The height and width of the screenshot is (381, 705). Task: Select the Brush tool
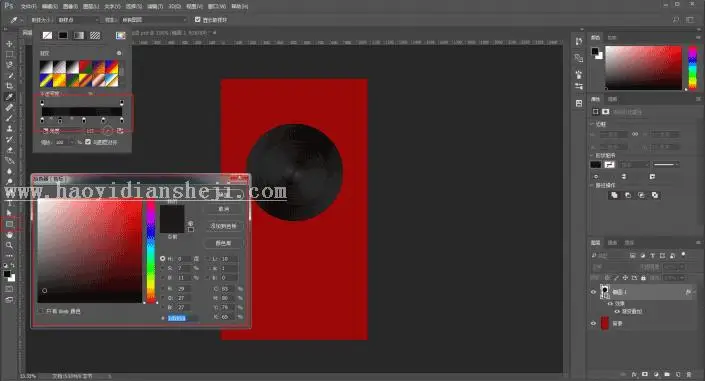click(9, 118)
